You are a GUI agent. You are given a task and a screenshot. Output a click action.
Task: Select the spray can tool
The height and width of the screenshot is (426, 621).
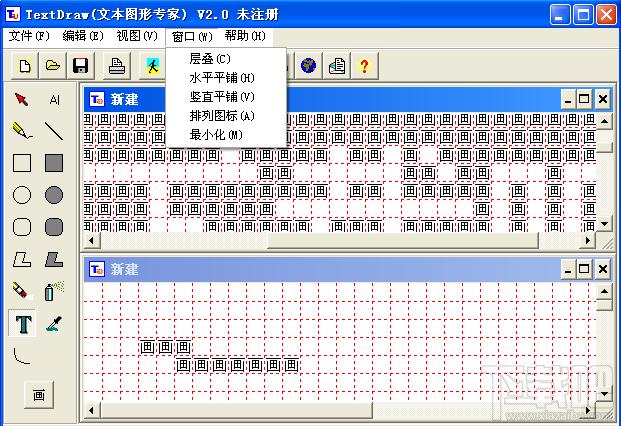[54, 291]
